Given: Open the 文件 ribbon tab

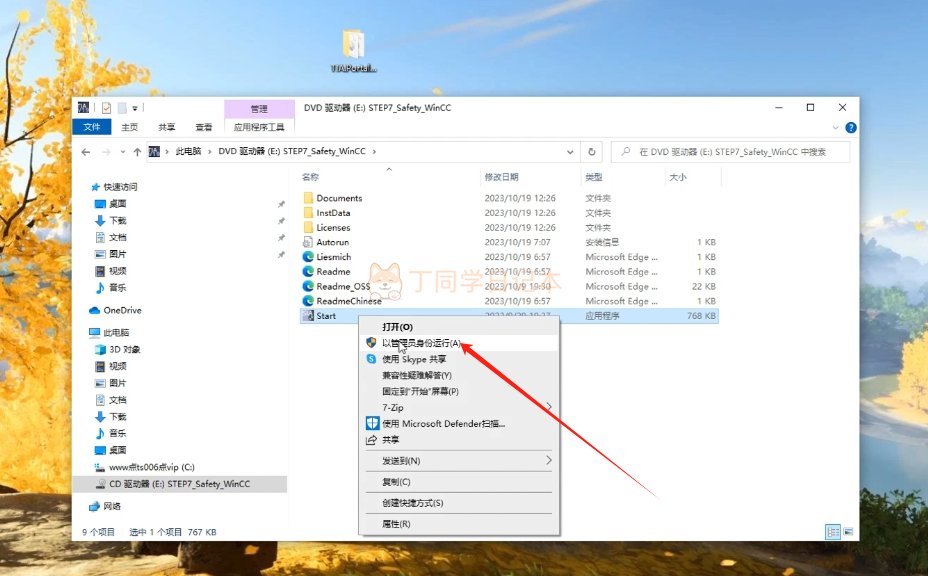Looking at the screenshot, I should (92, 127).
